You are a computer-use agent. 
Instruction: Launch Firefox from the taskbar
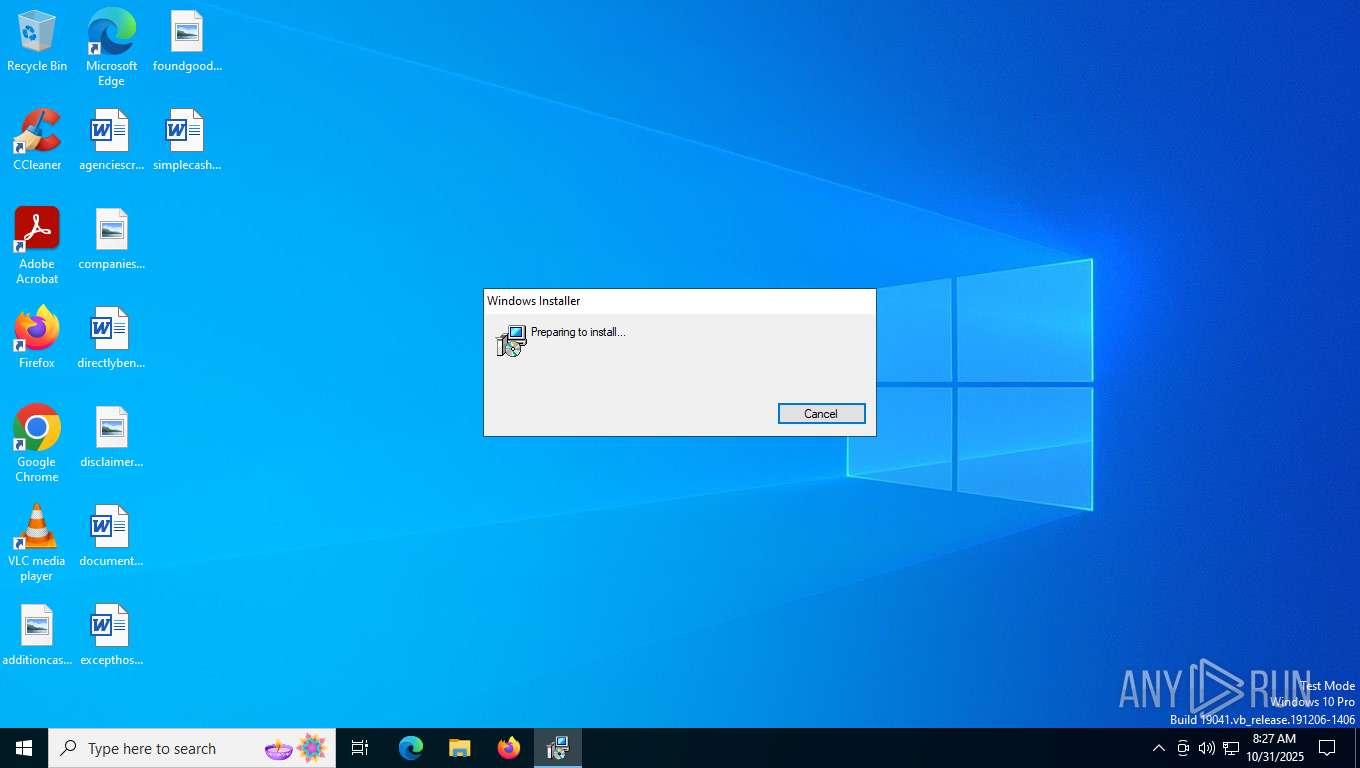pyautogui.click(x=509, y=748)
